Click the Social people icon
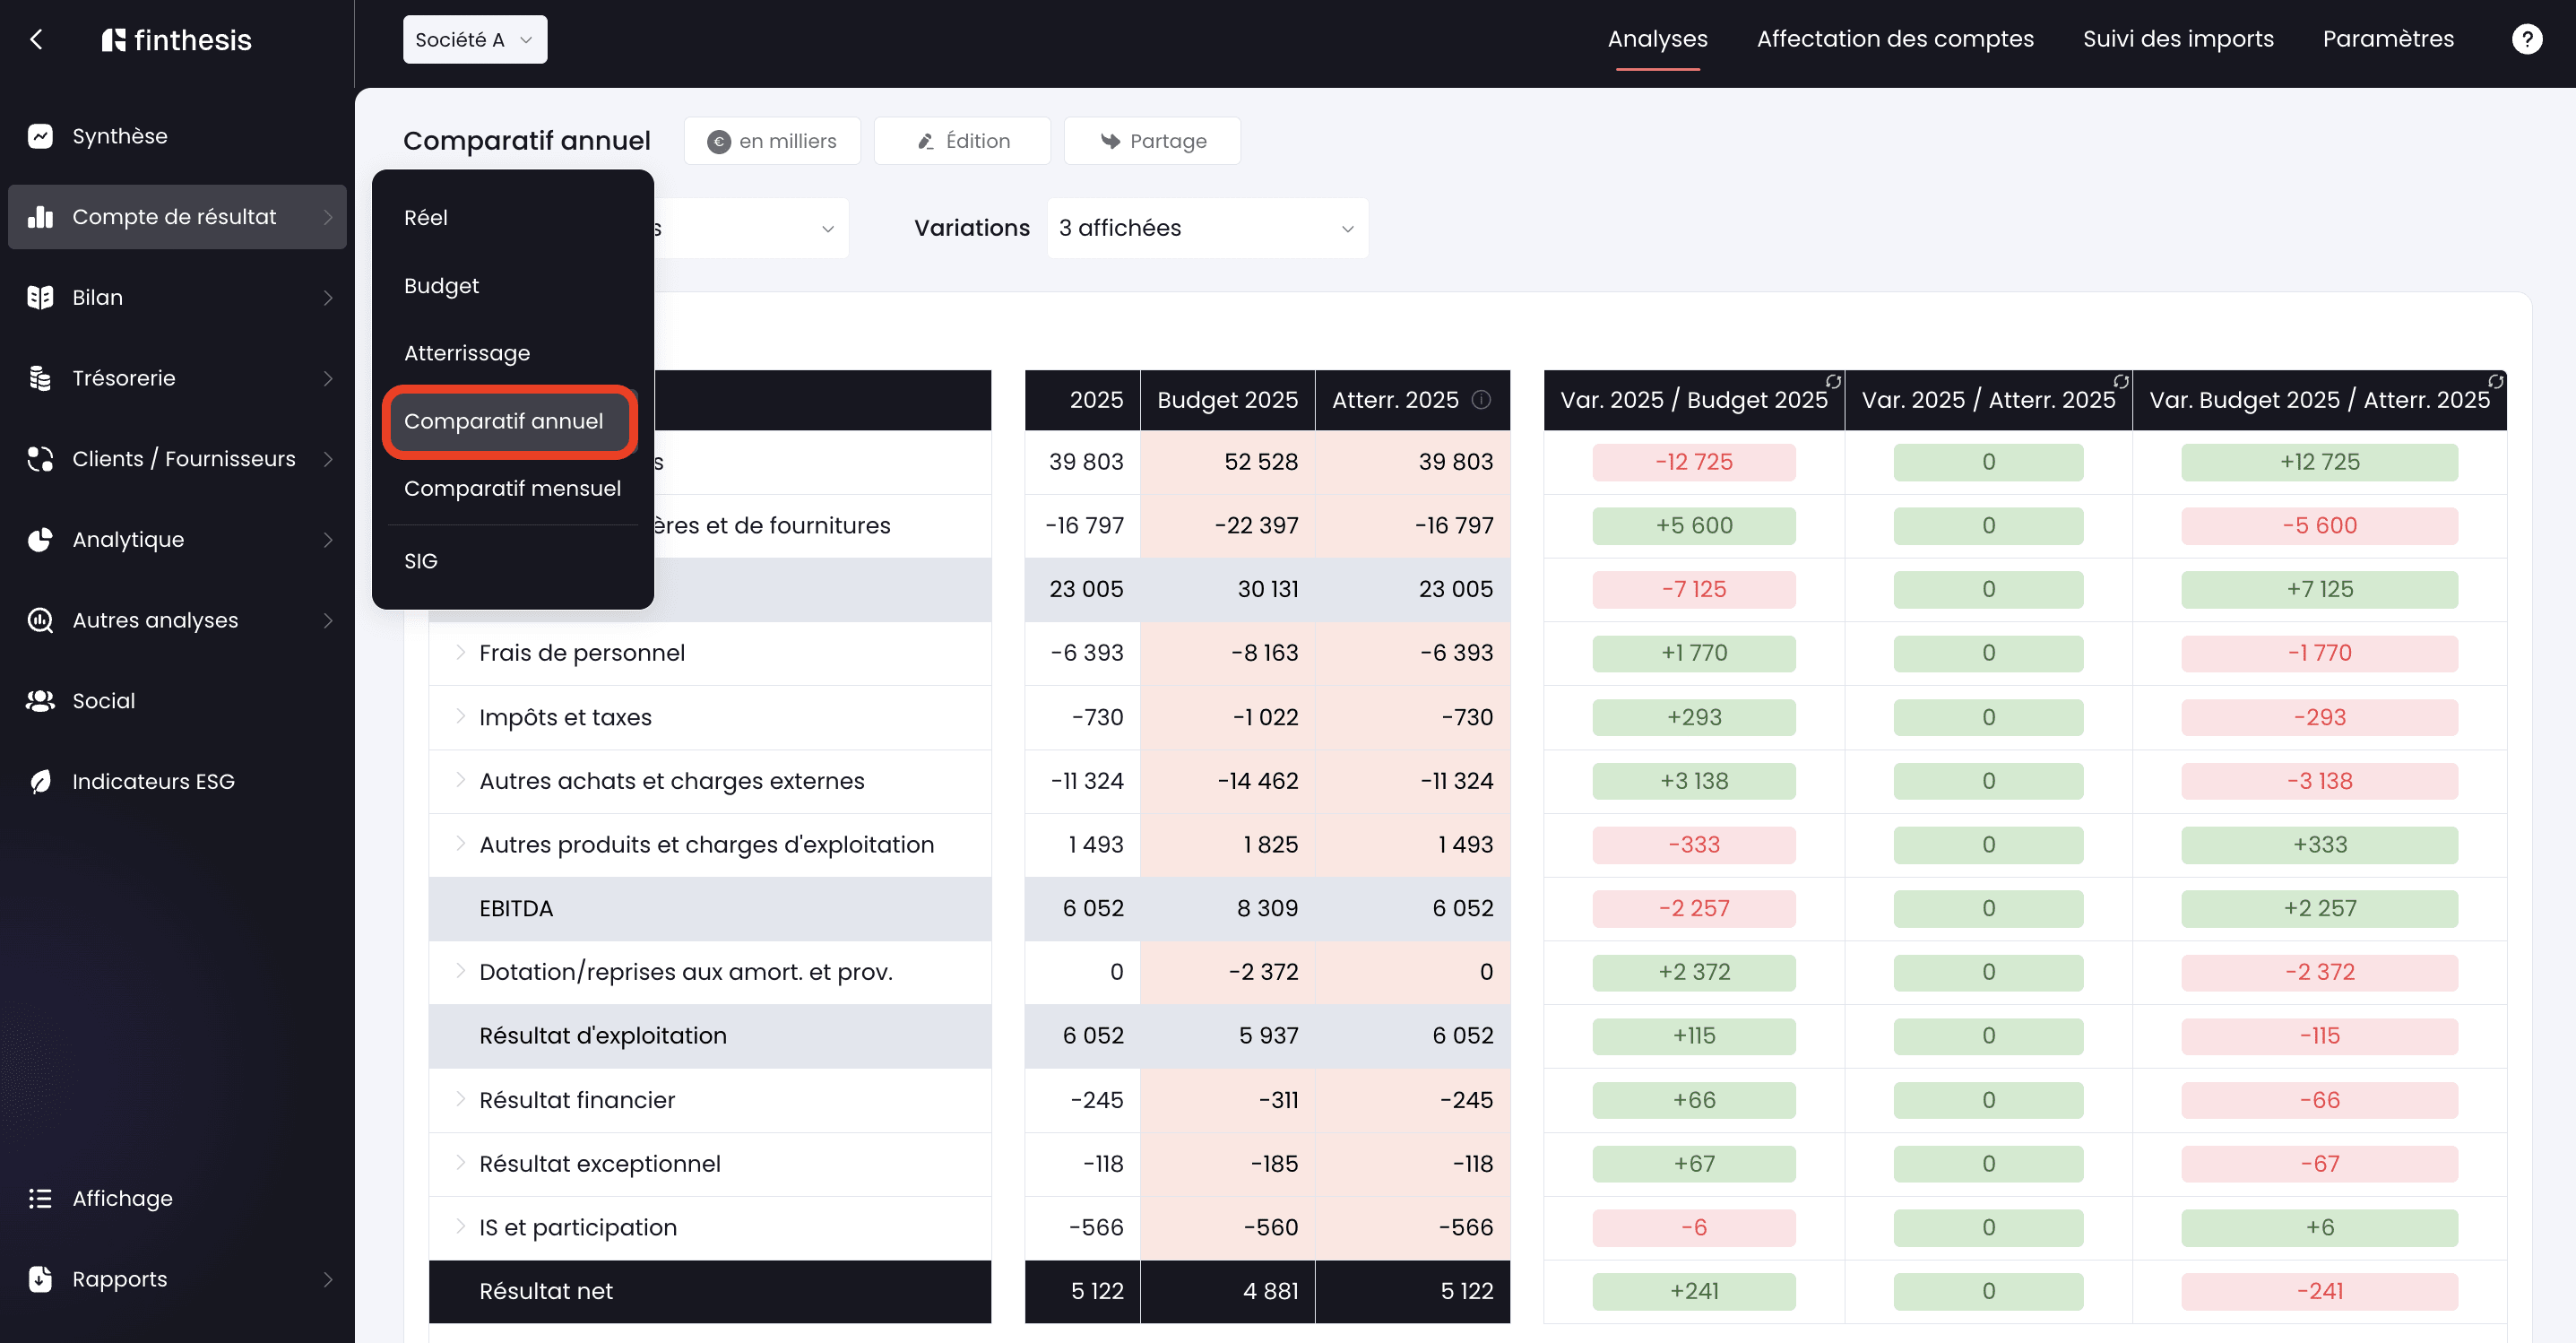Image resolution: width=2576 pixels, height=1343 pixels. click(x=40, y=701)
